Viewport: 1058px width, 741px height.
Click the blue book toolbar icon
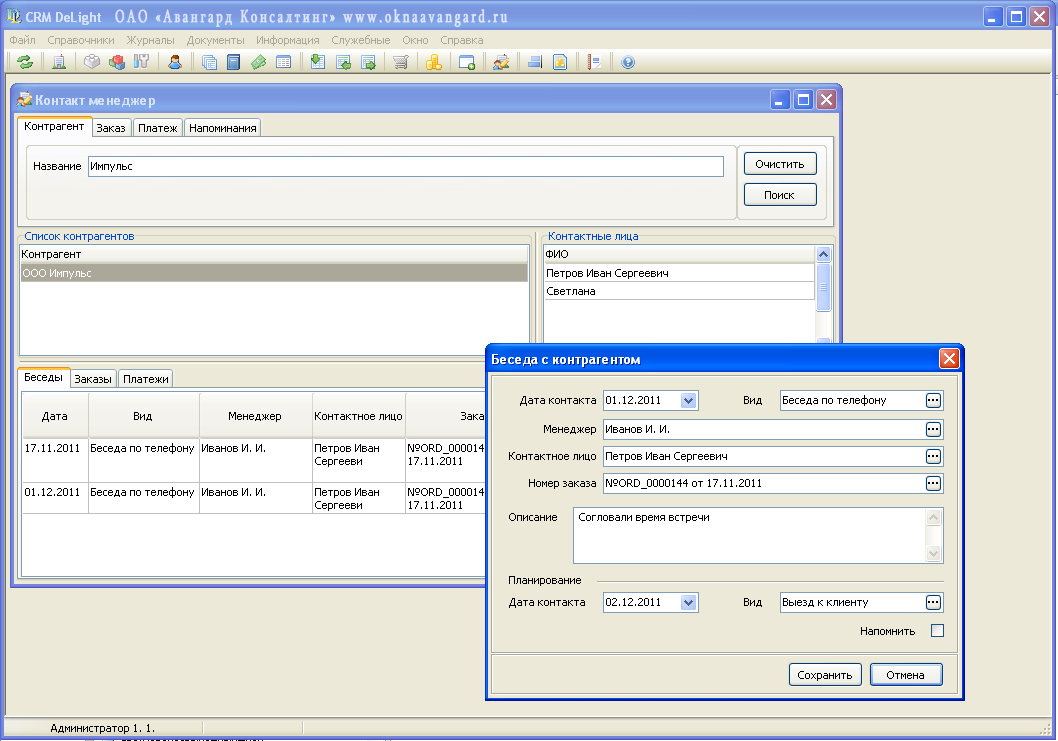coord(233,62)
